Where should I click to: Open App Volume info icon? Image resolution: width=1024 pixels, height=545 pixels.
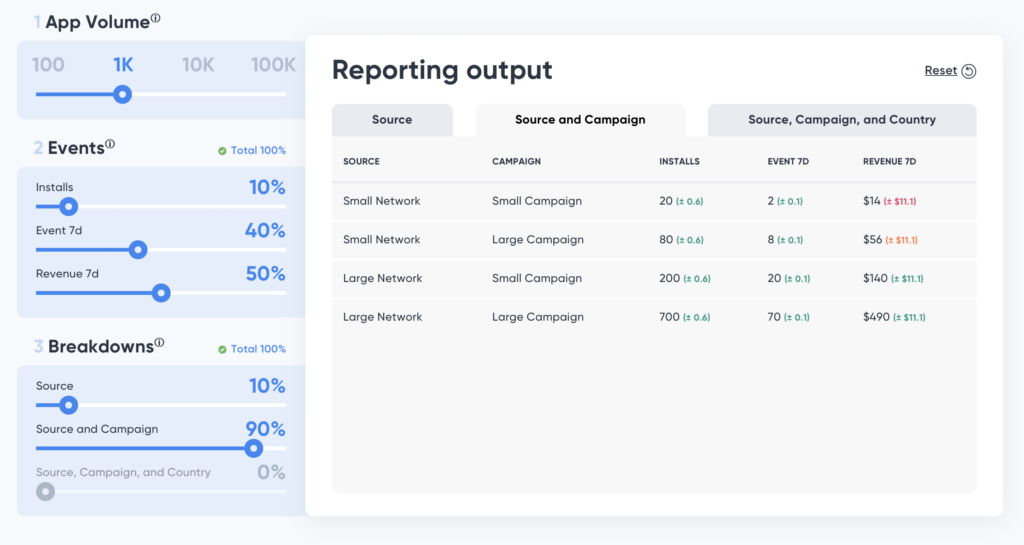[x=155, y=18]
